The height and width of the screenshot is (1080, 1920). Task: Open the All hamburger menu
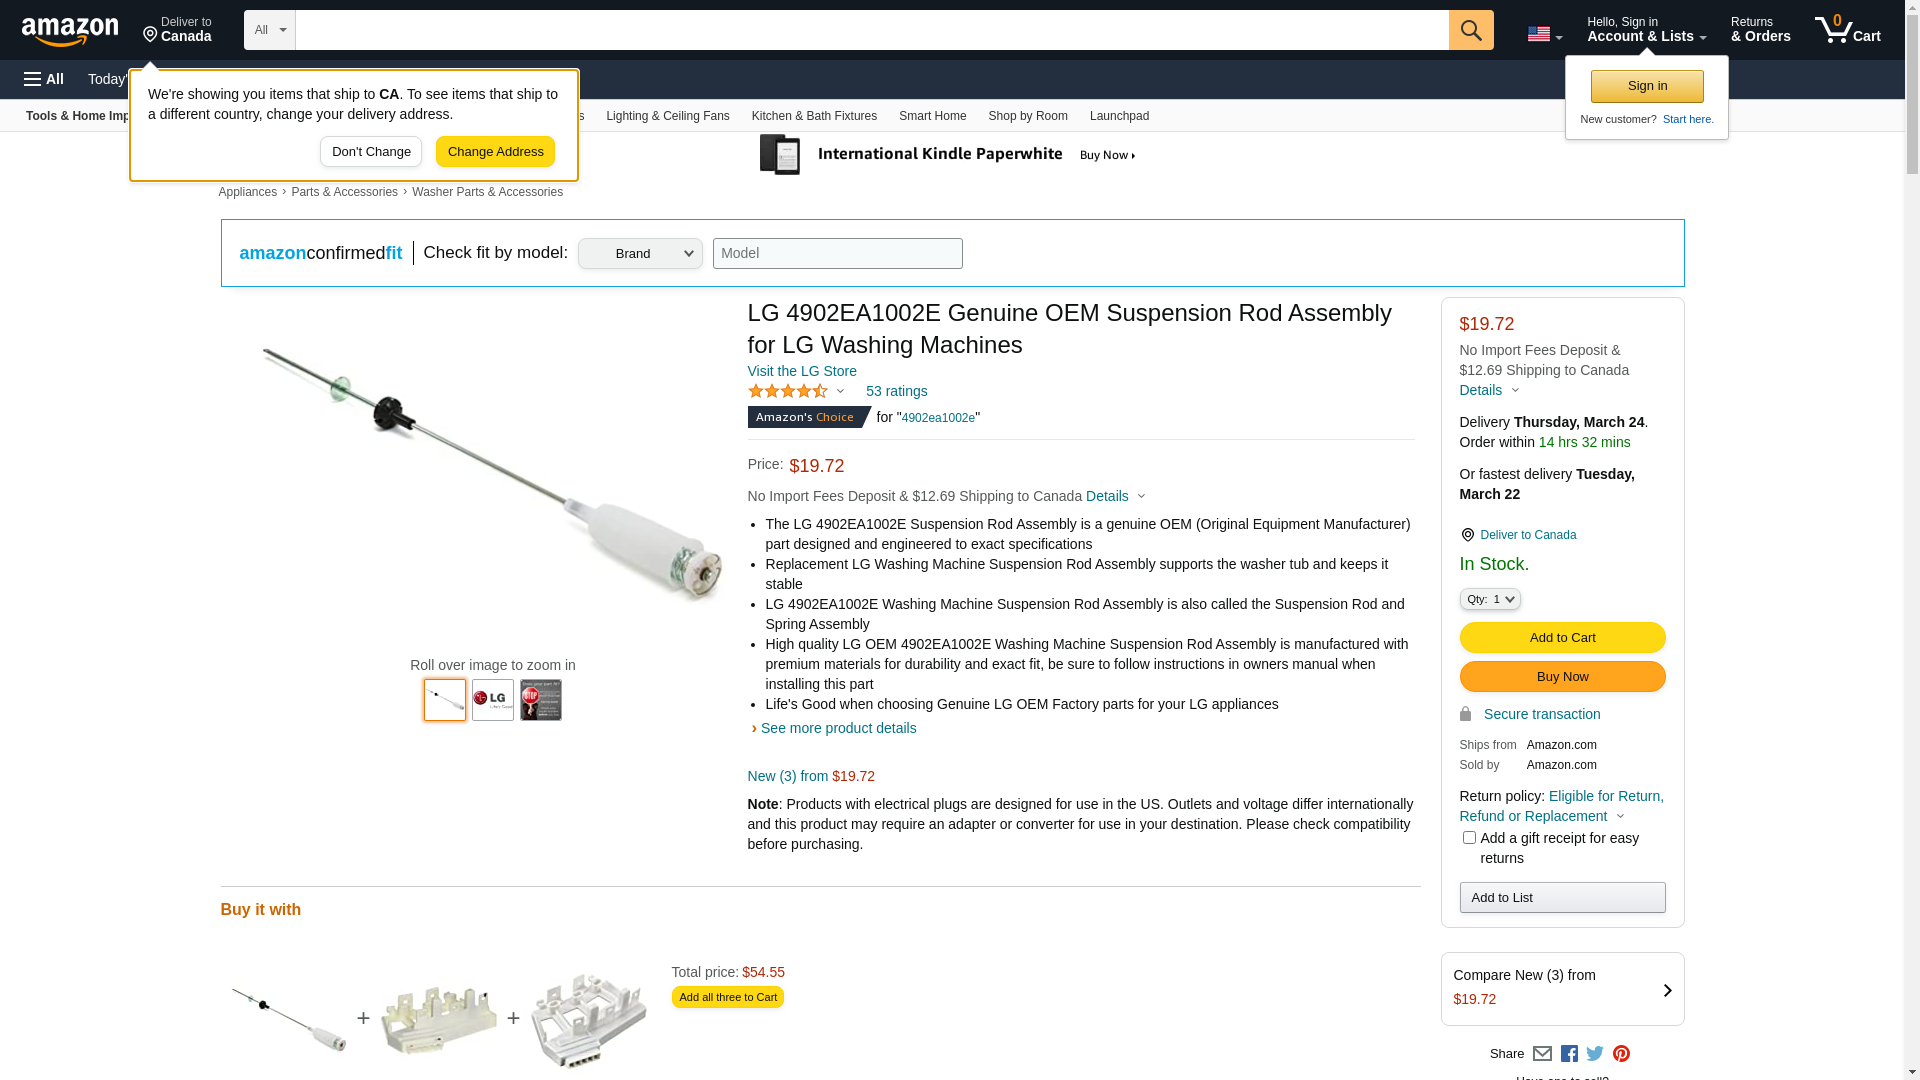[44, 79]
